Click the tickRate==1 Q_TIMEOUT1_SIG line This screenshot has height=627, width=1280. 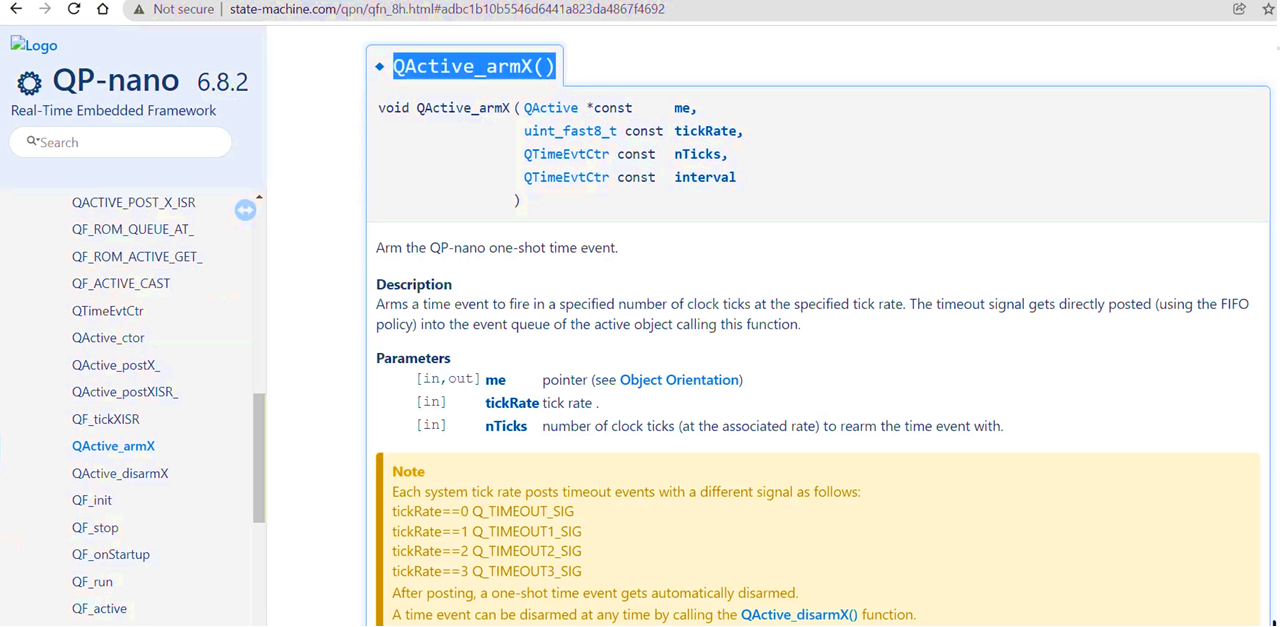pyautogui.click(x=487, y=532)
